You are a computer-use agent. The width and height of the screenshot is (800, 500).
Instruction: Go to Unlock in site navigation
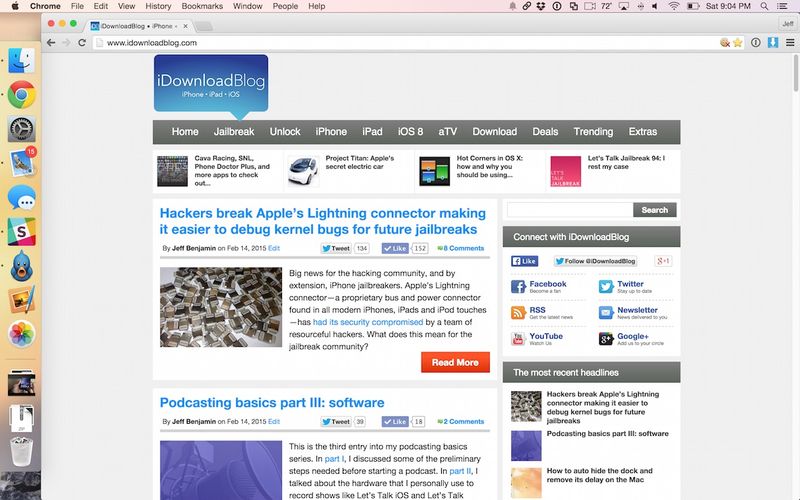coord(285,132)
